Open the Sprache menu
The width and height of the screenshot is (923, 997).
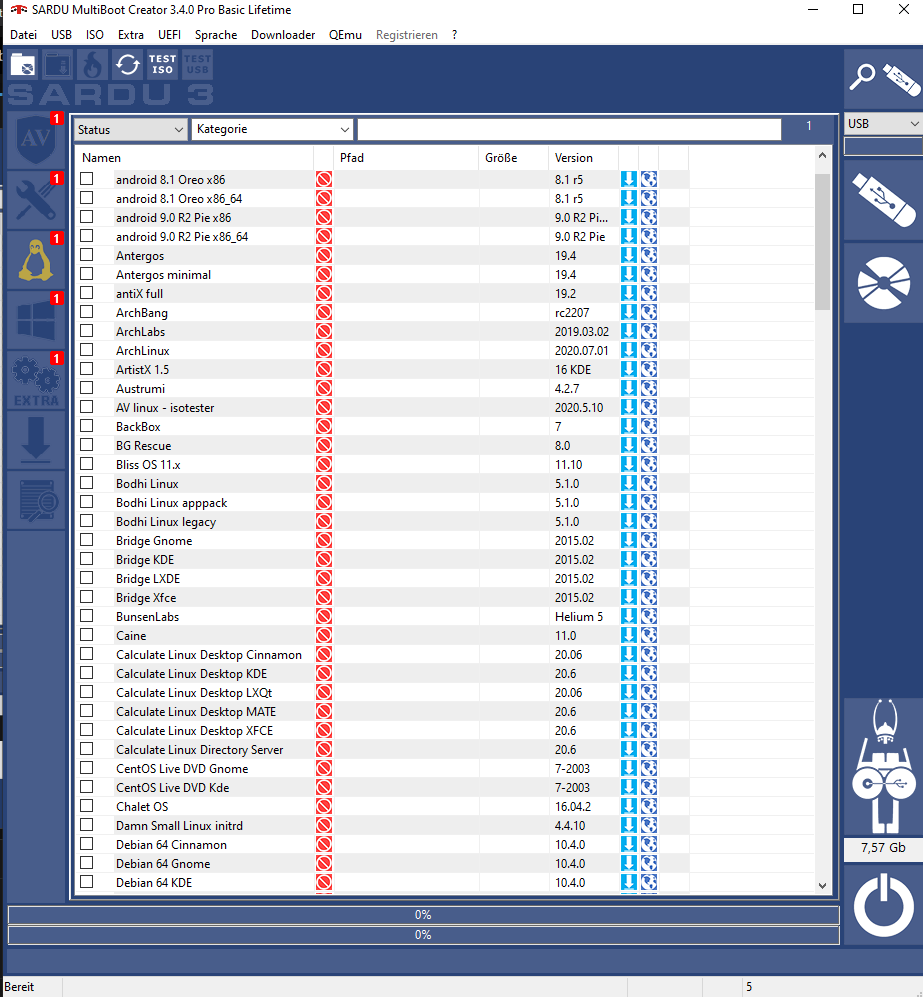pyautogui.click(x=216, y=35)
